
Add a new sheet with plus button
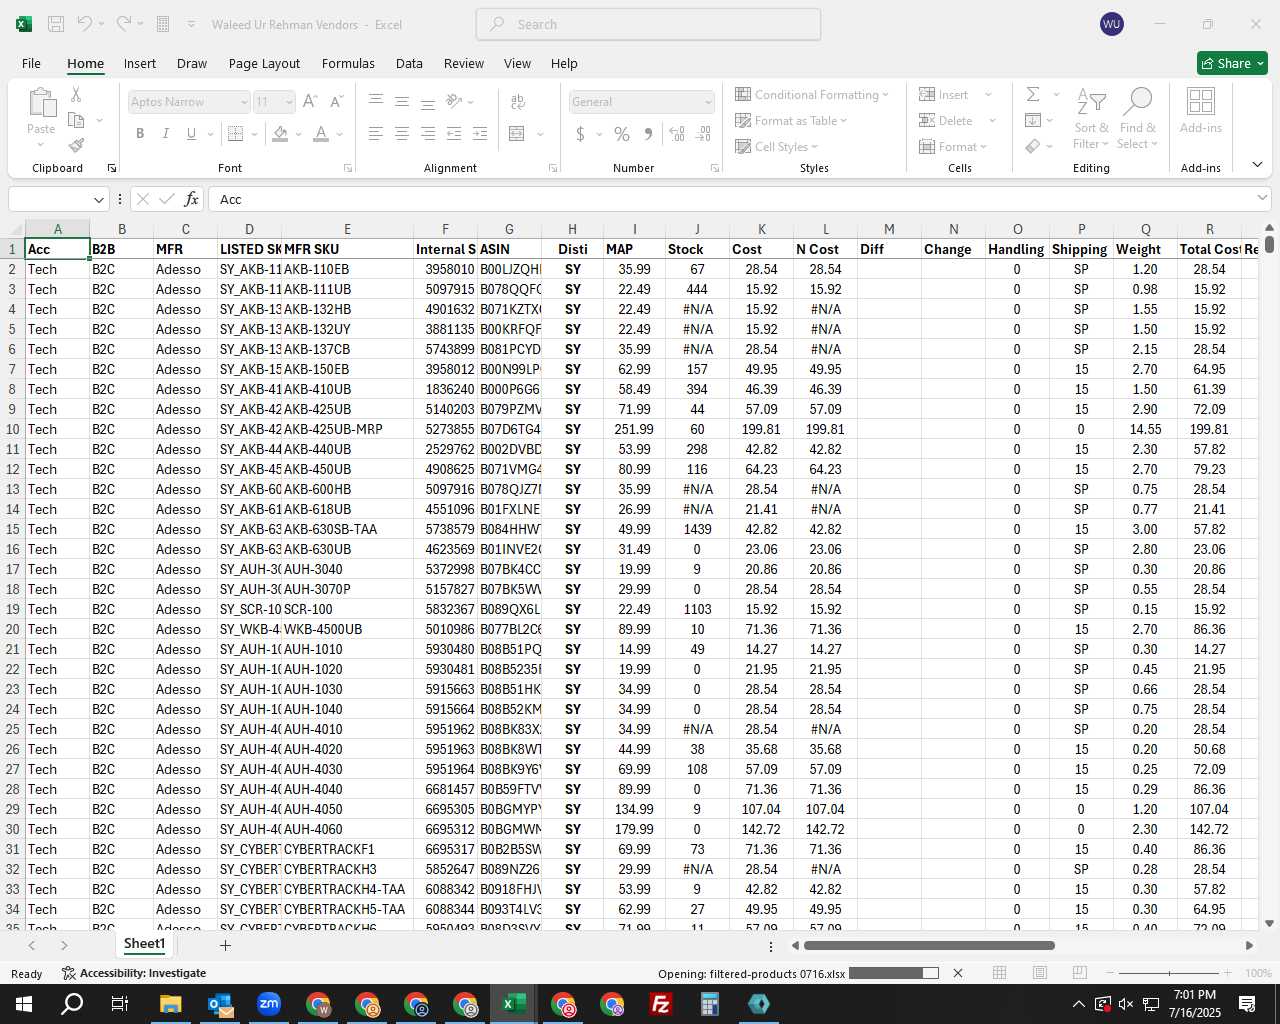(x=225, y=945)
